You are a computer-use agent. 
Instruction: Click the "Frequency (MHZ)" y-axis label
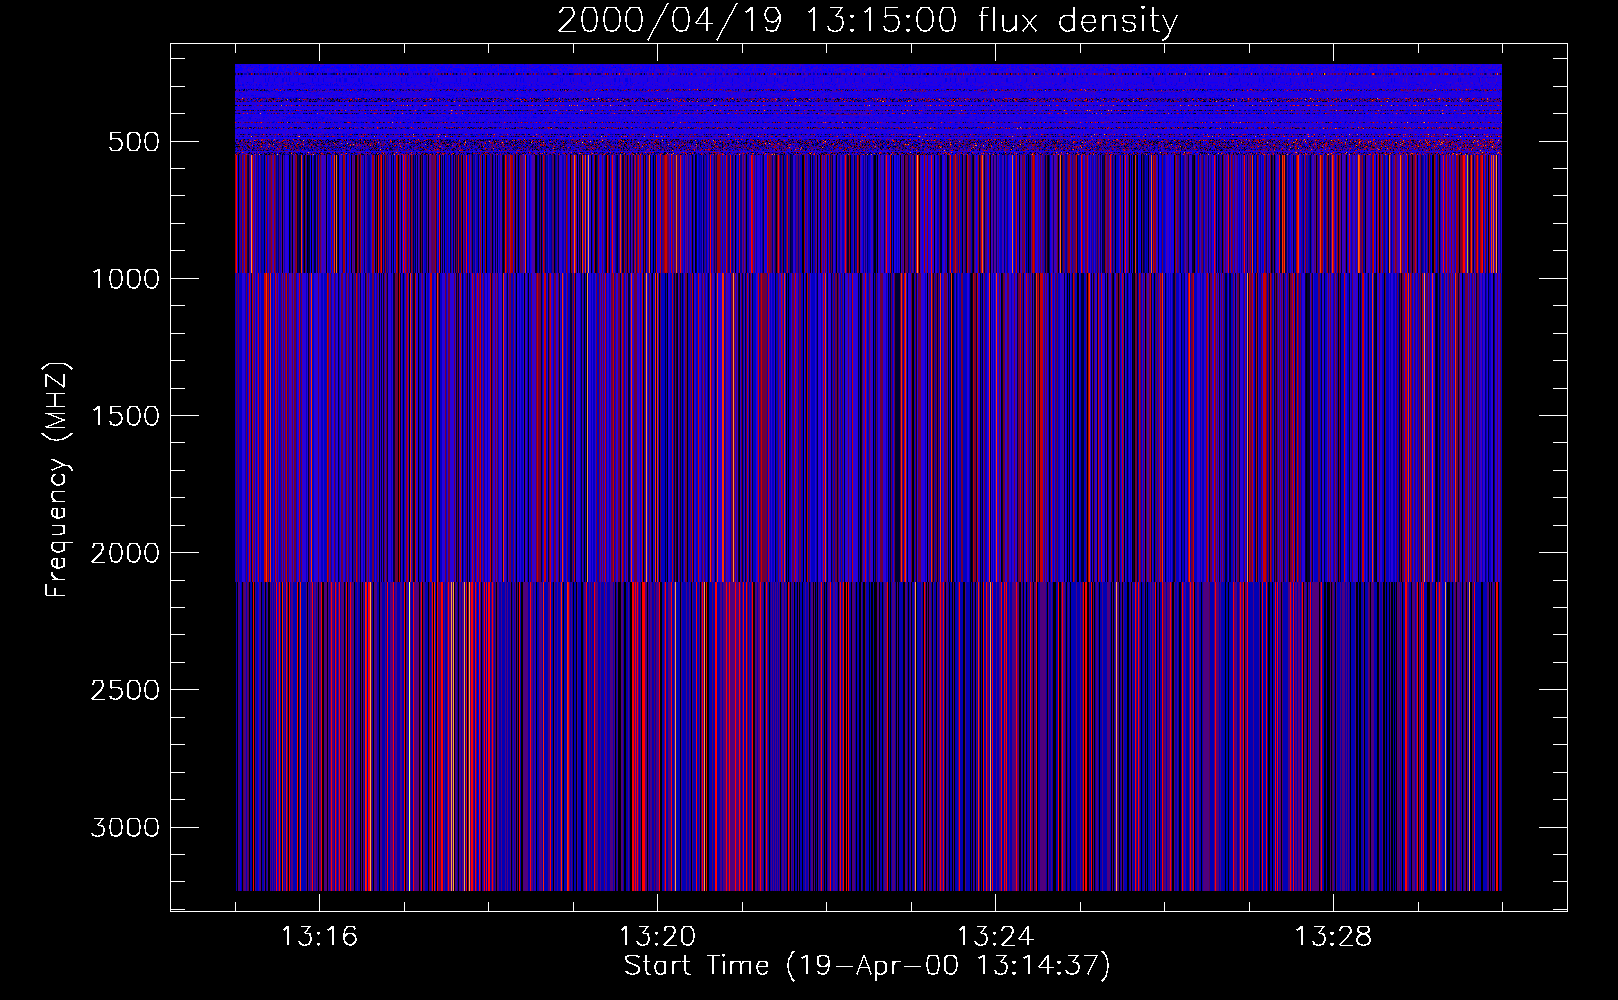pos(58,480)
